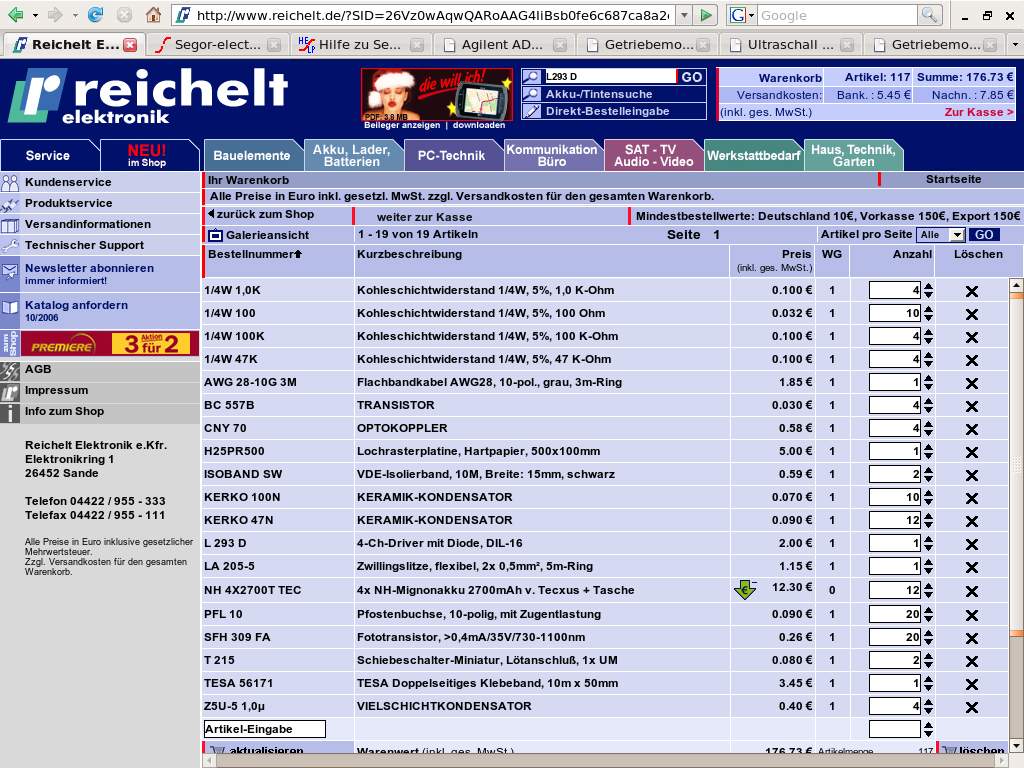Adjust quantity stepper for PFL 10
The height and width of the screenshot is (768, 1024).
(928, 615)
